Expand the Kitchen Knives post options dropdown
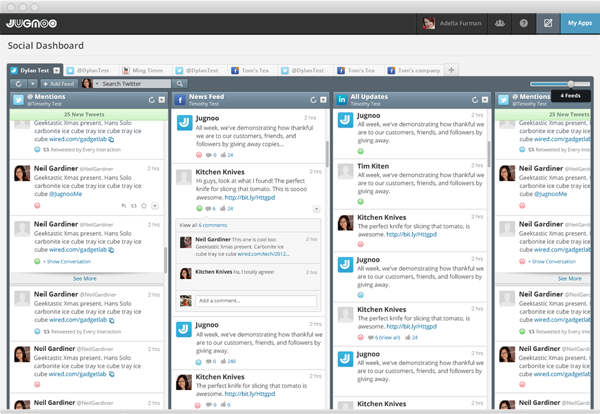The width and height of the screenshot is (600, 414). pyautogui.click(x=317, y=208)
